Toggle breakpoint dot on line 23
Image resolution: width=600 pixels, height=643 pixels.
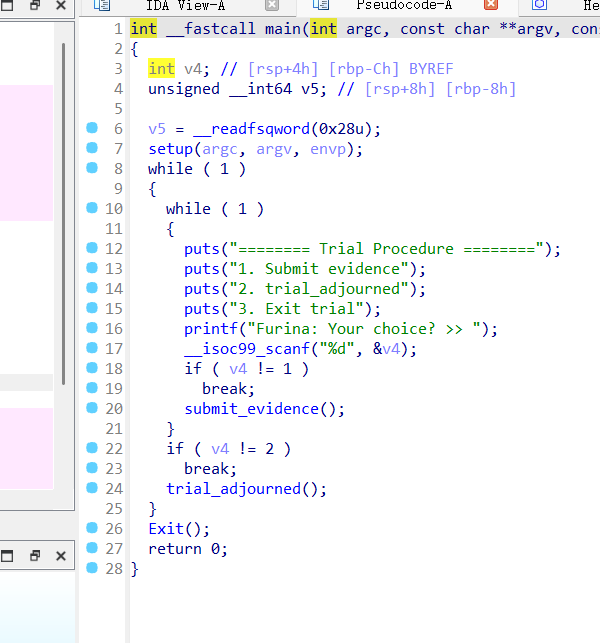pos(92,467)
